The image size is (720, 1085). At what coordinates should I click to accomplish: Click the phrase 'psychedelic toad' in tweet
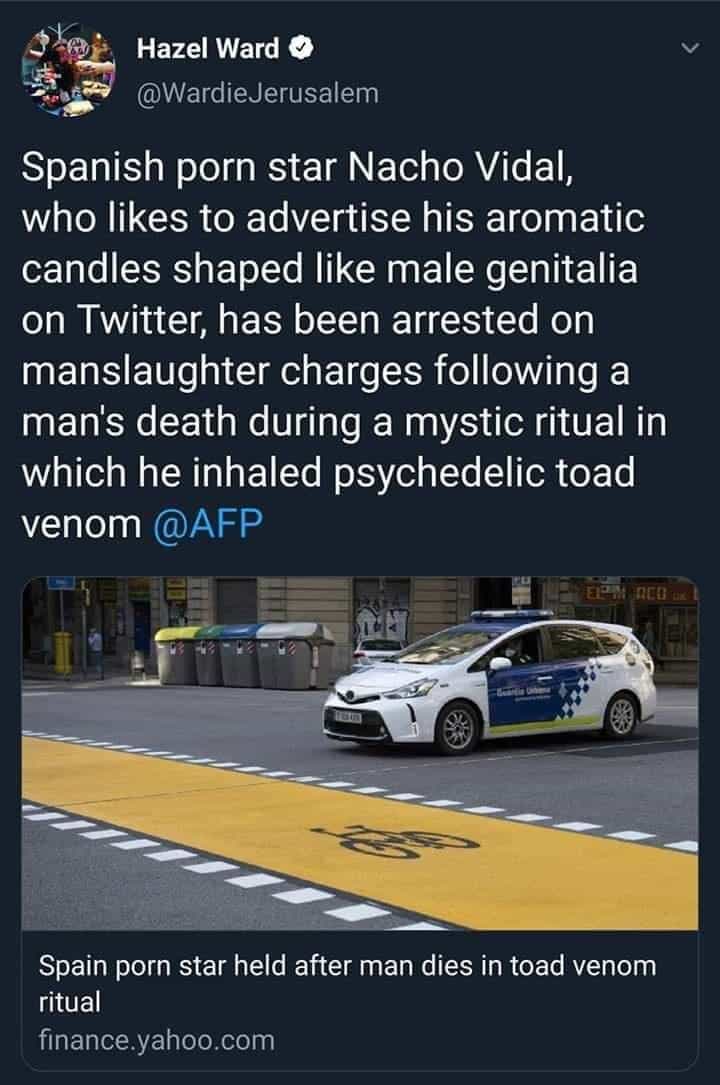coord(484,473)
